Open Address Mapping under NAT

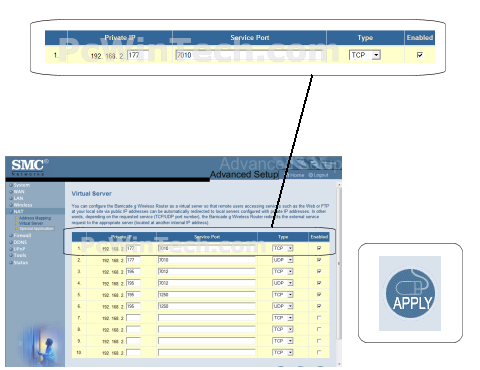(35, 218)
